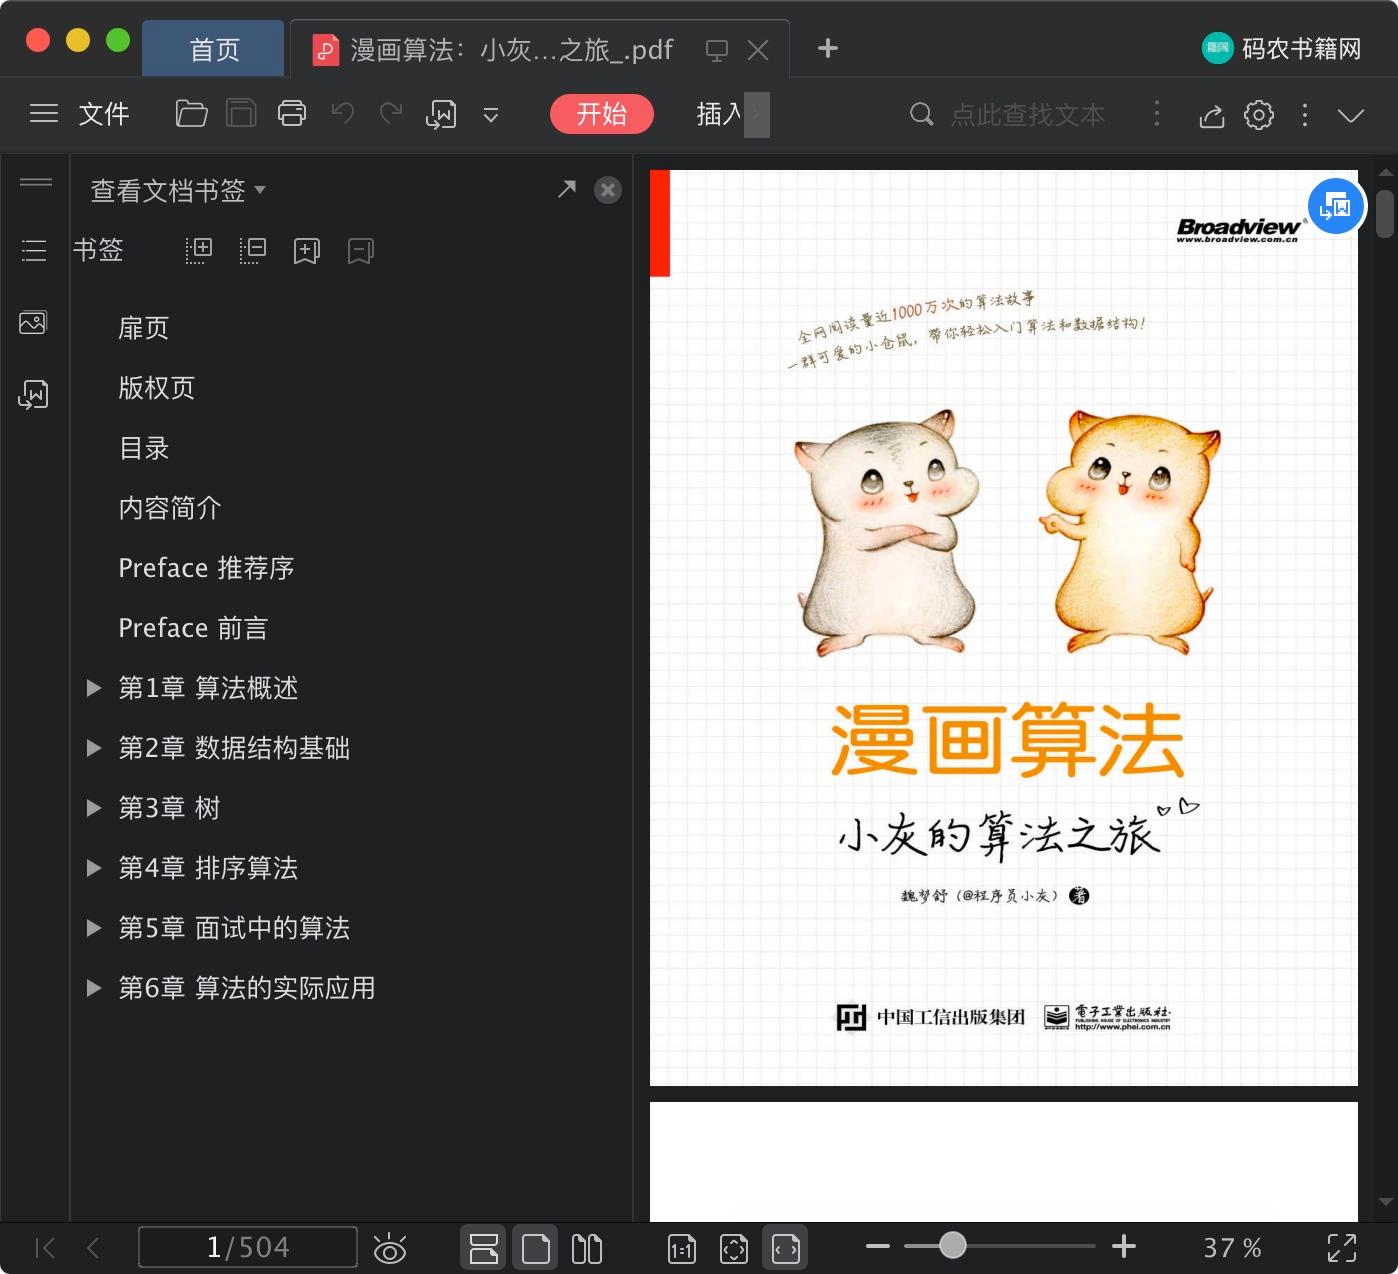Viewport: 1398px width, 1274px height.
Task: Click the tab display mode monitor icon
Action: coord(717,50)
